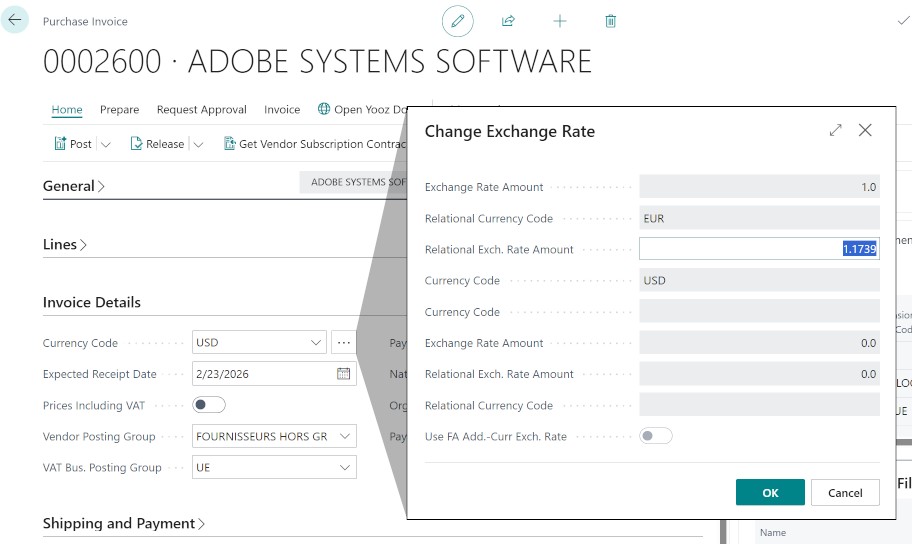Screen dimensions: 912x544
Task: Click the OK button
Action: coord(770,492)
